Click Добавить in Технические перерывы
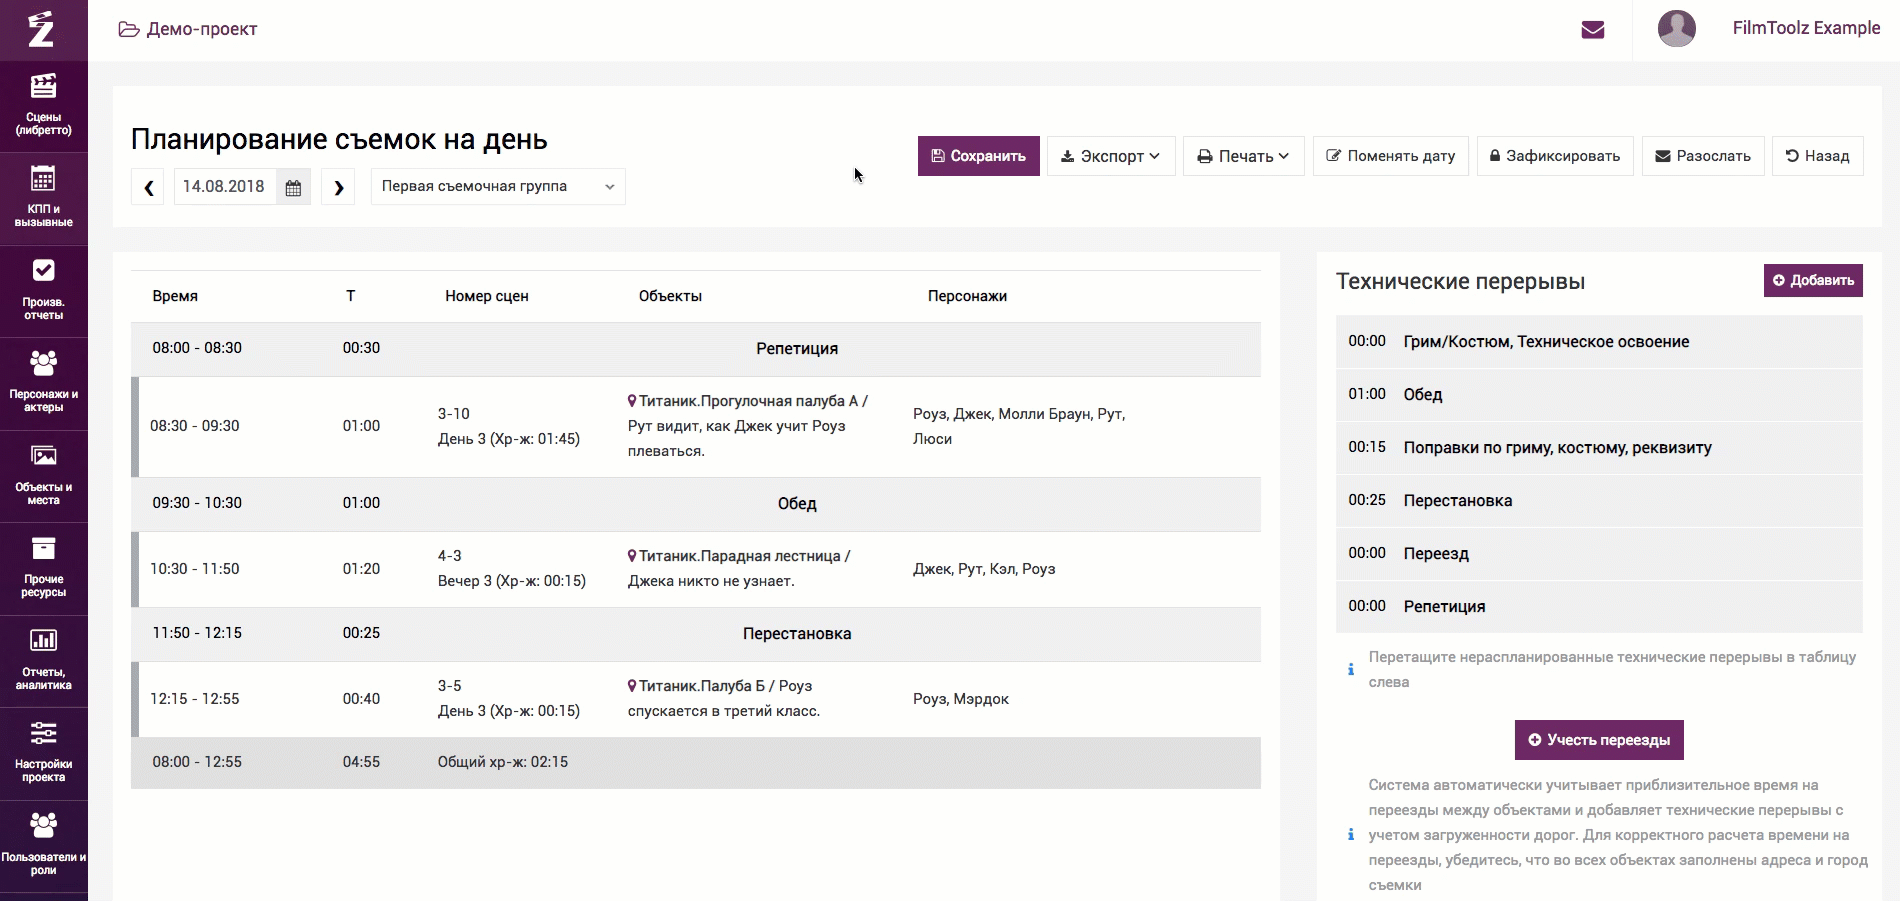Viewport: 1900px width, 901px height. click(x=1813, y=281)
